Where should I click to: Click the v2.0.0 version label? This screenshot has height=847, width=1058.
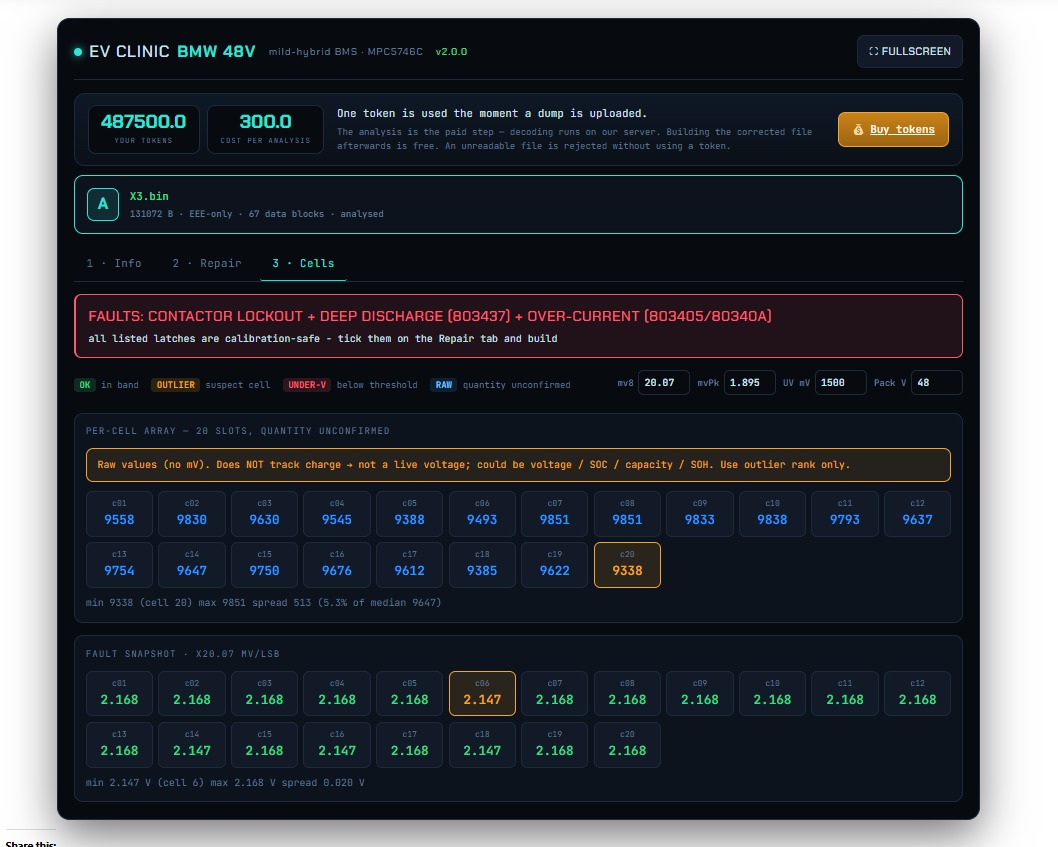pos(451,52)
